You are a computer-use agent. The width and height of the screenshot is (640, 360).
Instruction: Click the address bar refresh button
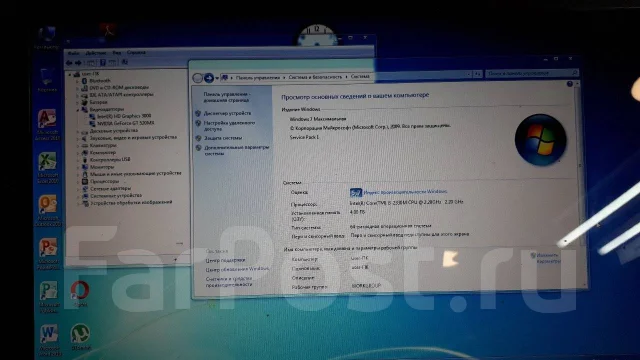pyautogui.click(x=477, y=74)
